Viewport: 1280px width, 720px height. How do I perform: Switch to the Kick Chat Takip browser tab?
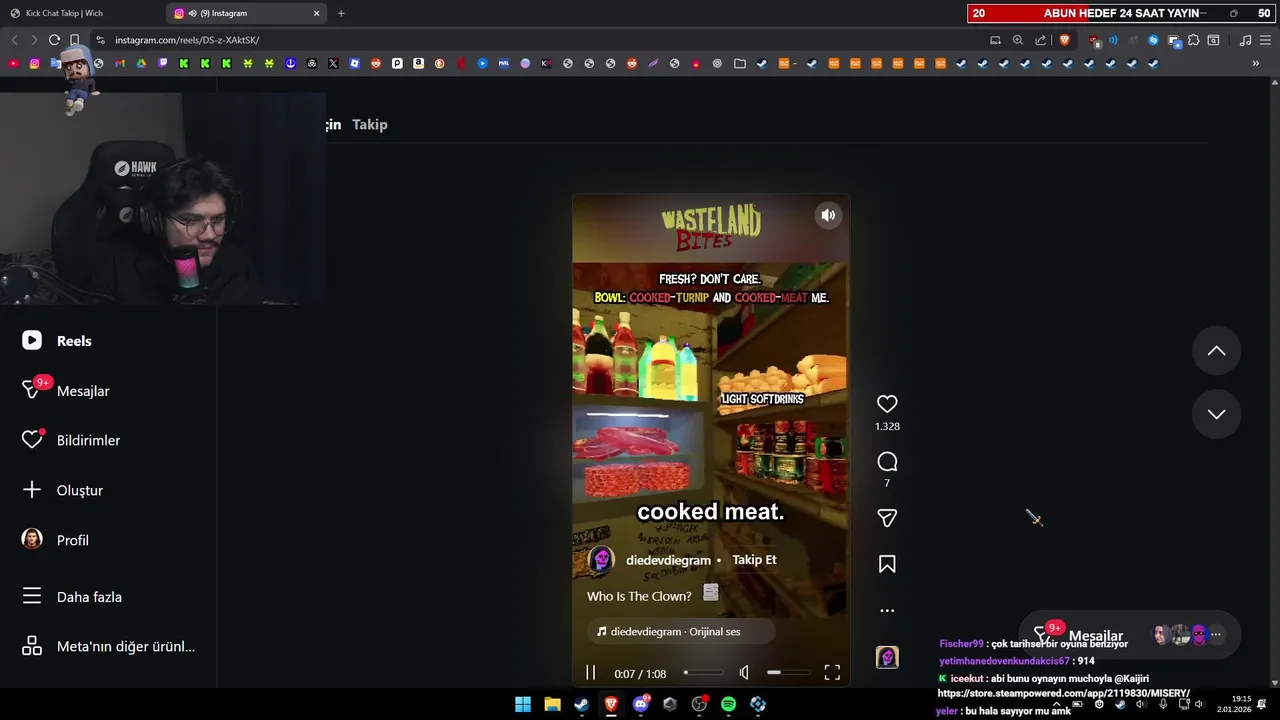80,13
